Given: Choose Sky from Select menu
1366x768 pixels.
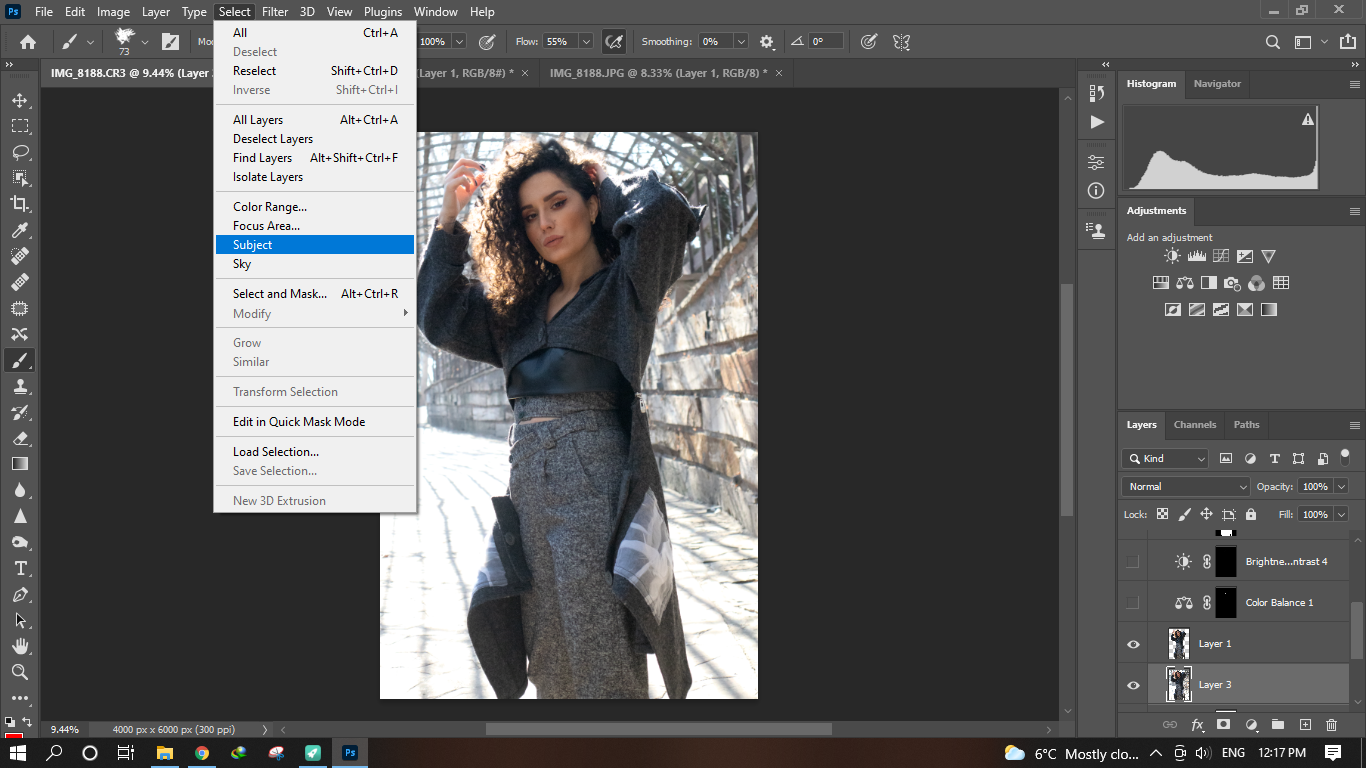Looking at the screenshot, I should click(x=315, y=264).
